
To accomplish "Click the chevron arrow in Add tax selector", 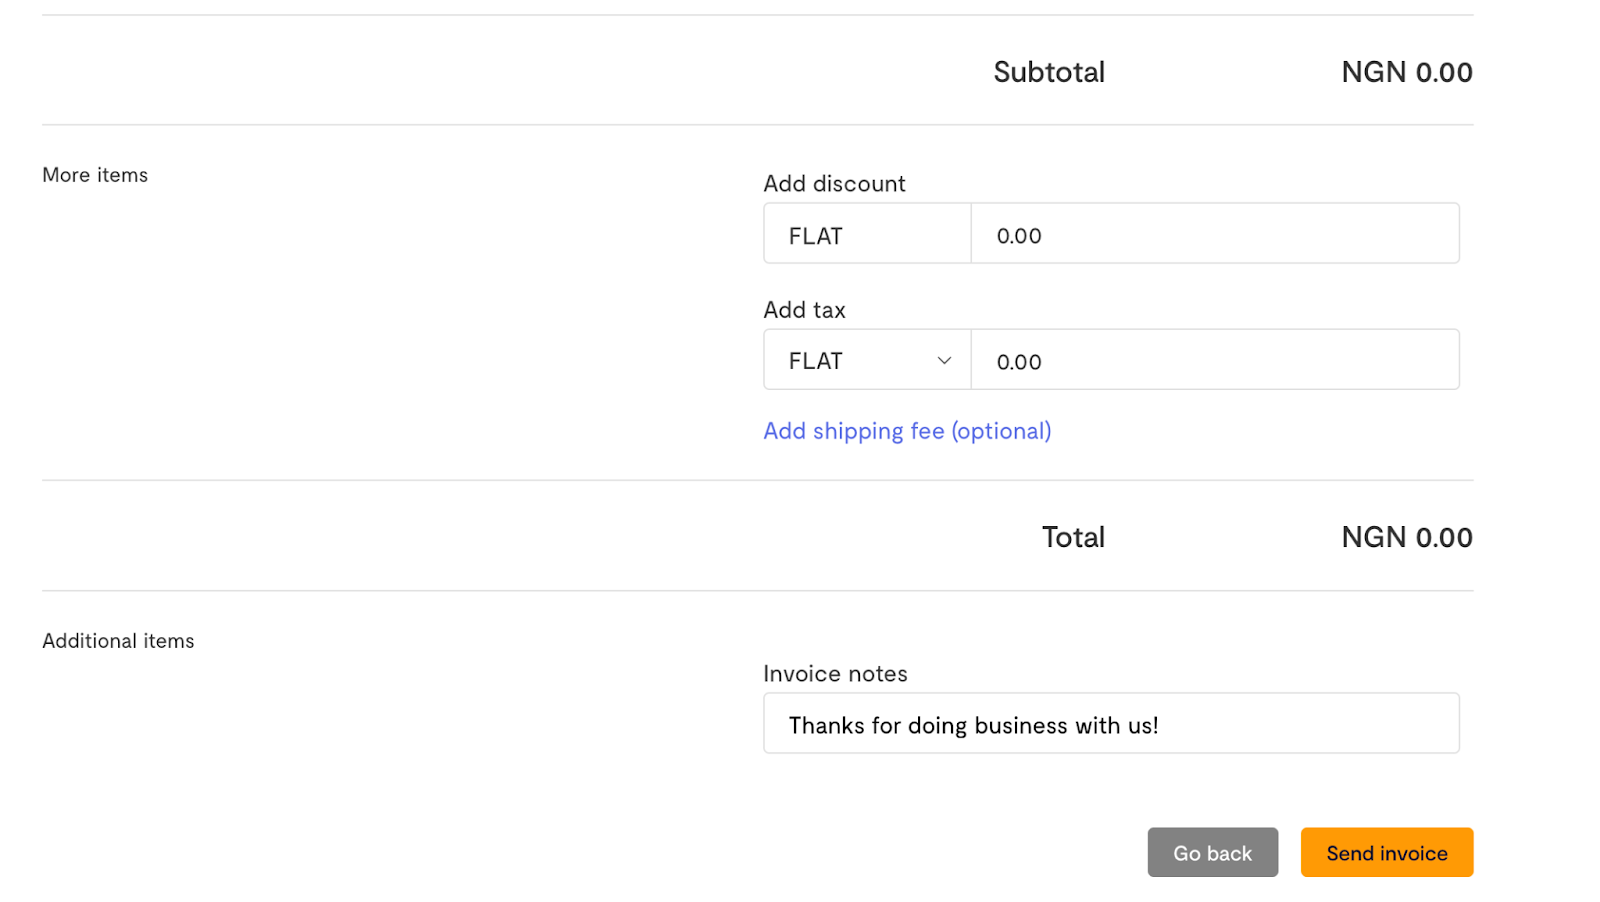I will [943, 361].
